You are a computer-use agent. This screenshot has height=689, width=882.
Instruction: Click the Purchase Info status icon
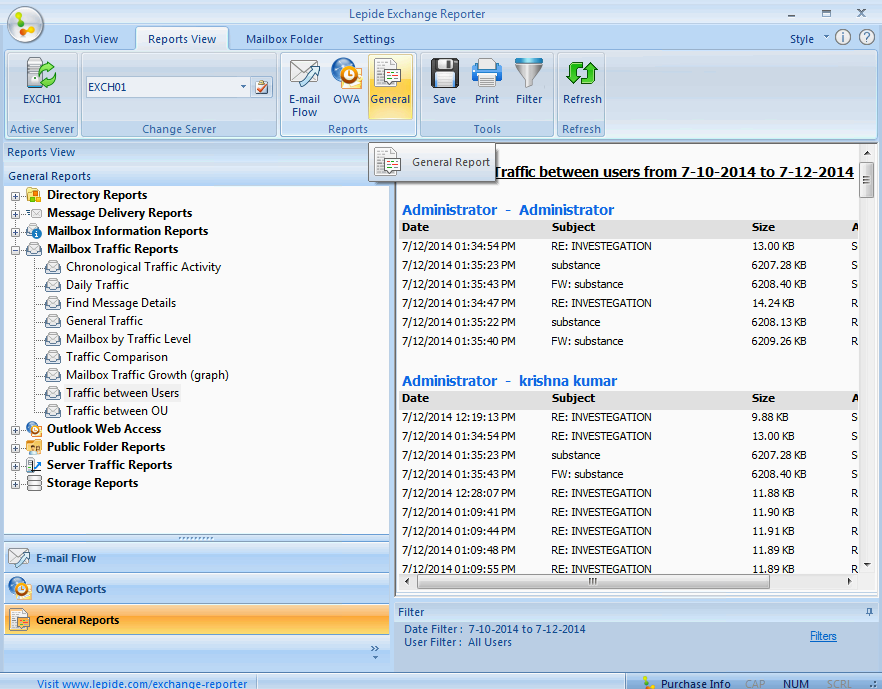coord(649,682)
